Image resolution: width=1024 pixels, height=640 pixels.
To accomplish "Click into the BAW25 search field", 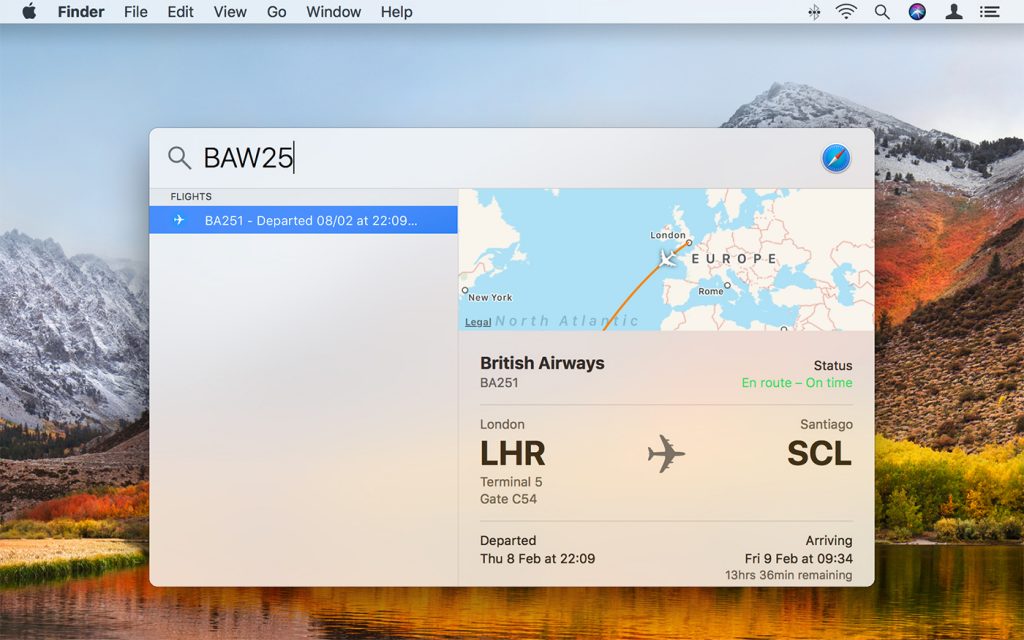I will [x=500, y=158].
